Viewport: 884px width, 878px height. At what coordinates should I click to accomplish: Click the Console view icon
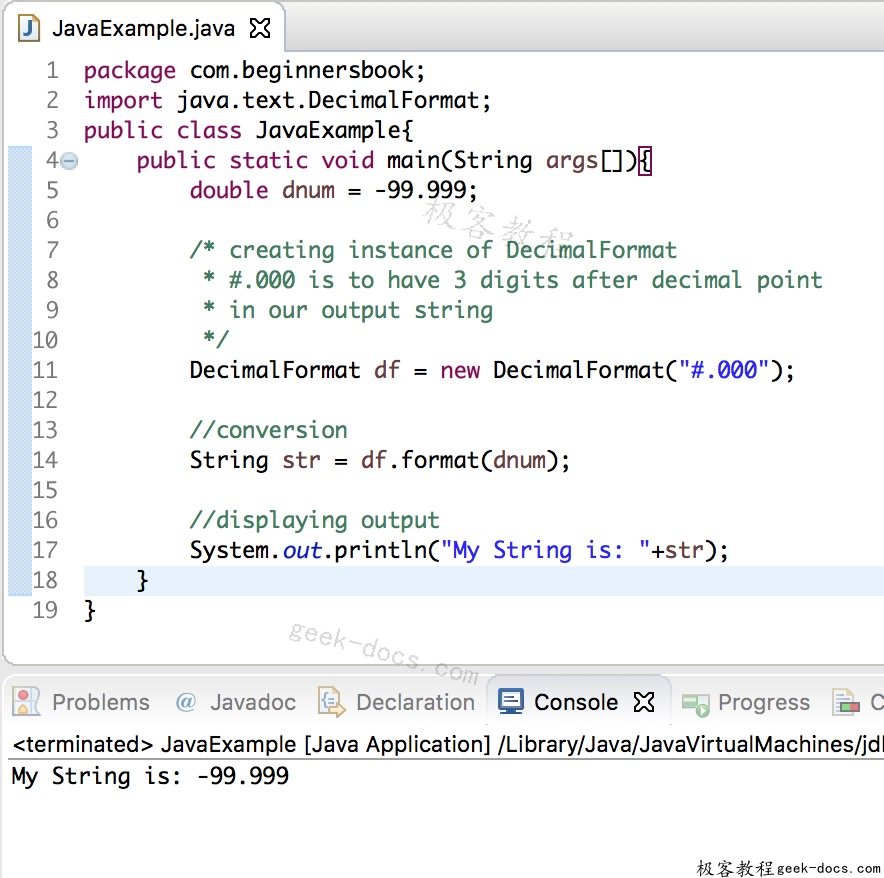(x=511, y=701)
